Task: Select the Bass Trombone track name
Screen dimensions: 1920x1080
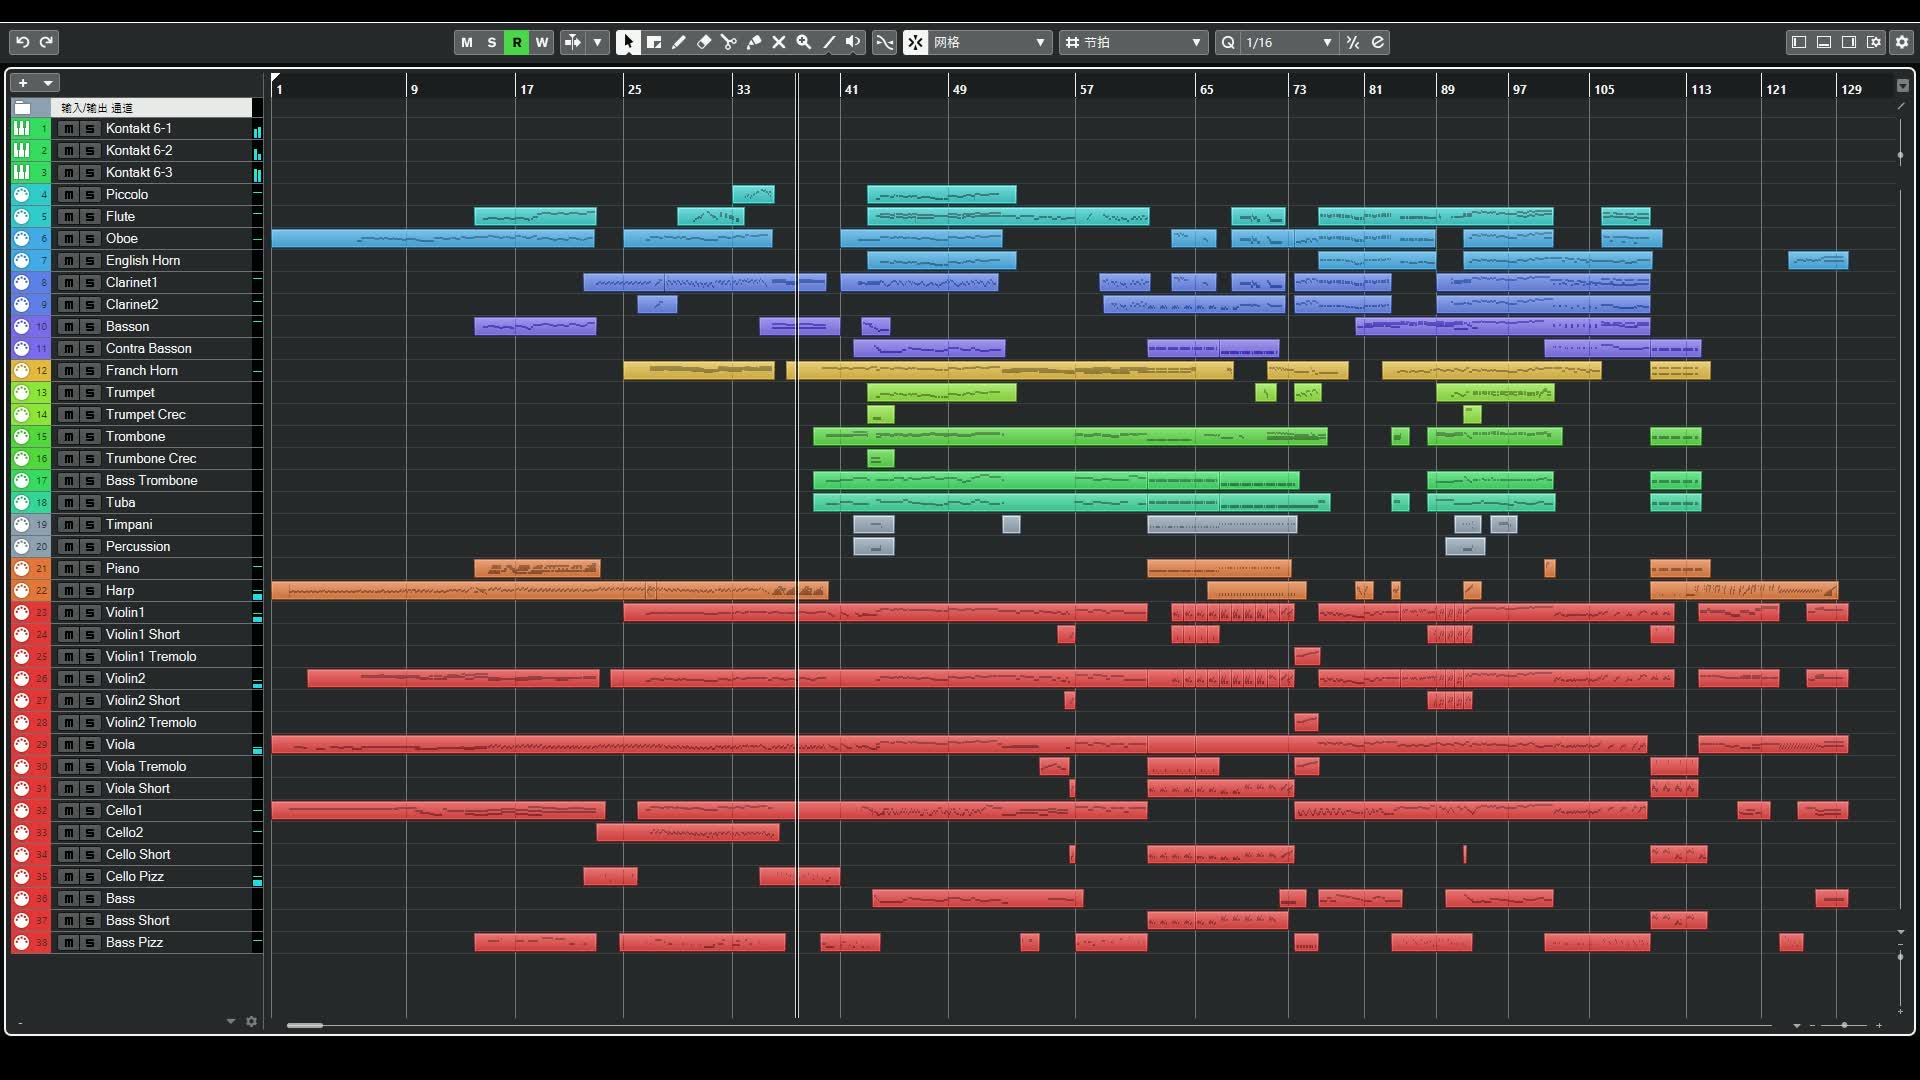Action: 152,480
